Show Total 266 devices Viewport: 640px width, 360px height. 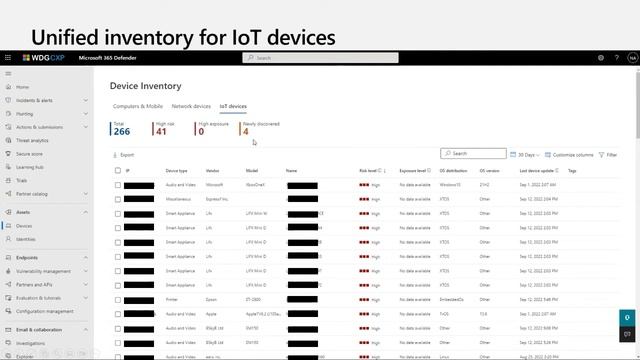[120, 129]
